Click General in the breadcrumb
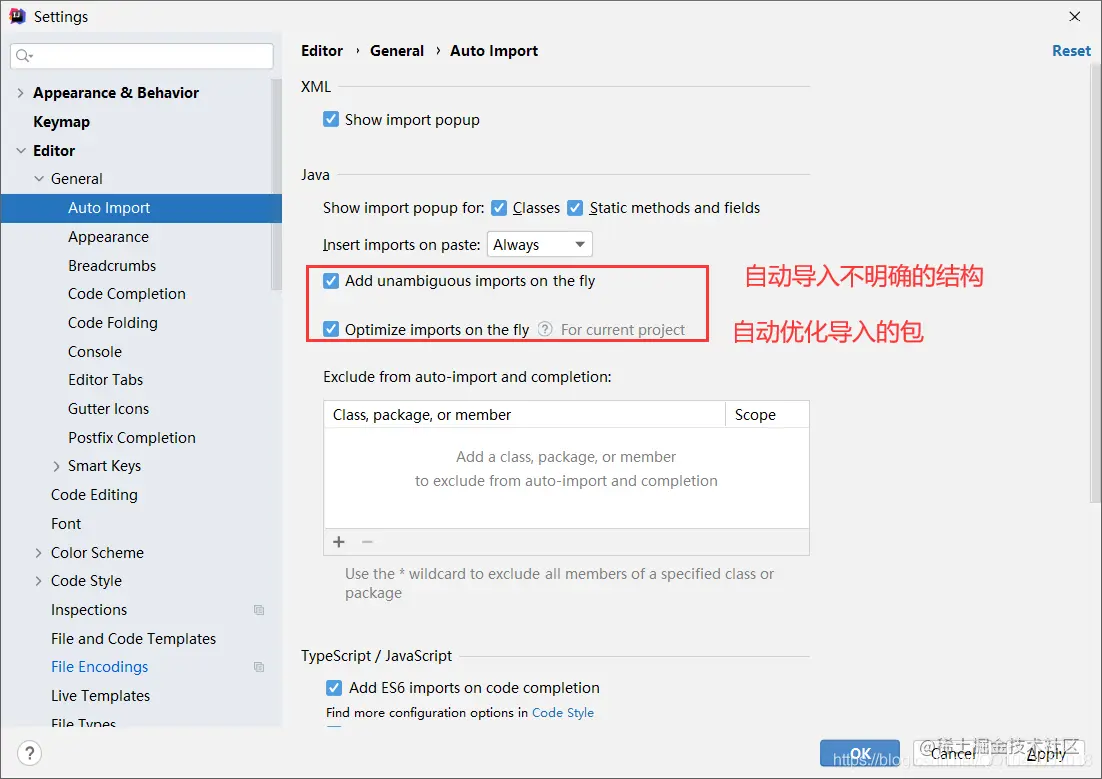1102x779 pixels. coord(397,51)
